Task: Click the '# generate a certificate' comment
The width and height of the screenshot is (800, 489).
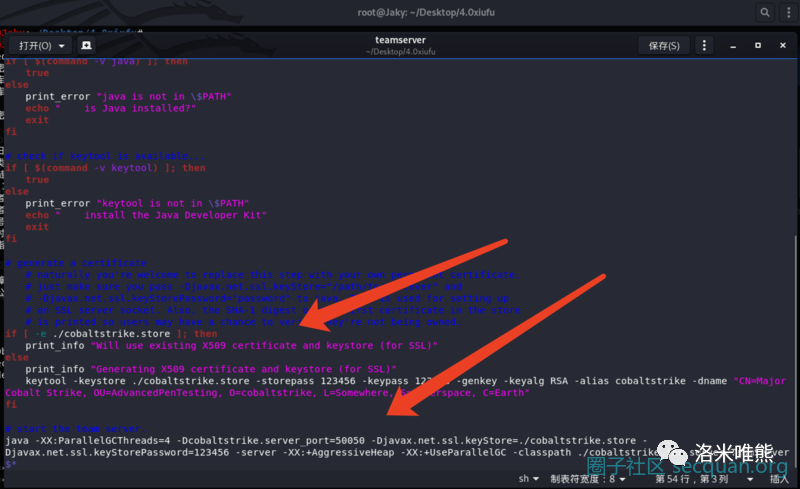Action: [76, 263]
